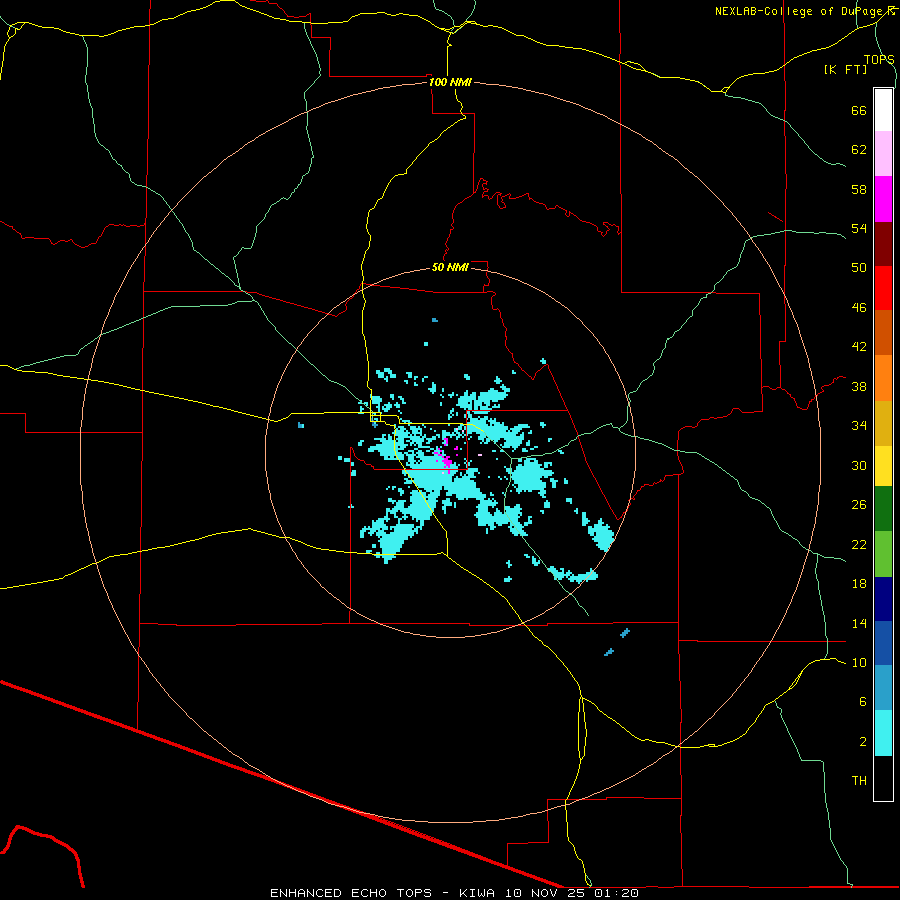Click the legend value 10
900x900 pixels.
point(859,663)
